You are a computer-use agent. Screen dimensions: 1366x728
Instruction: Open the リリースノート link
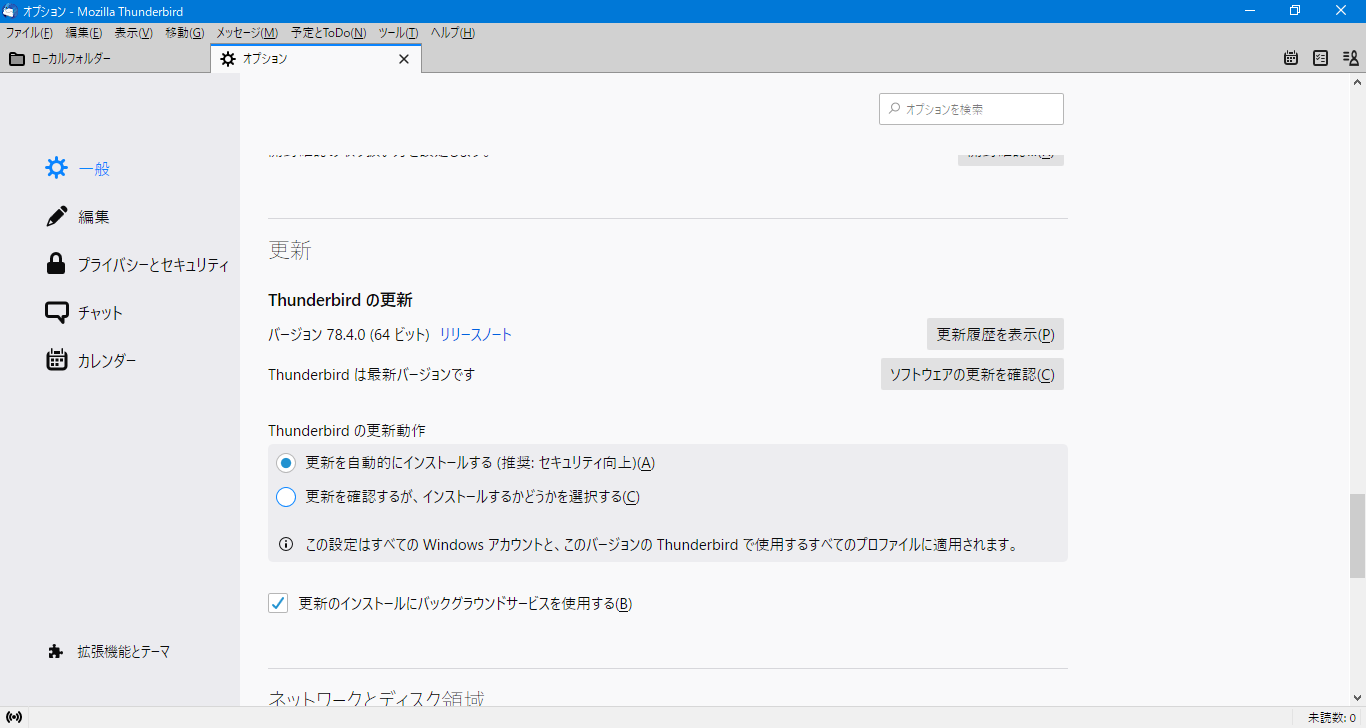point(476,335)
